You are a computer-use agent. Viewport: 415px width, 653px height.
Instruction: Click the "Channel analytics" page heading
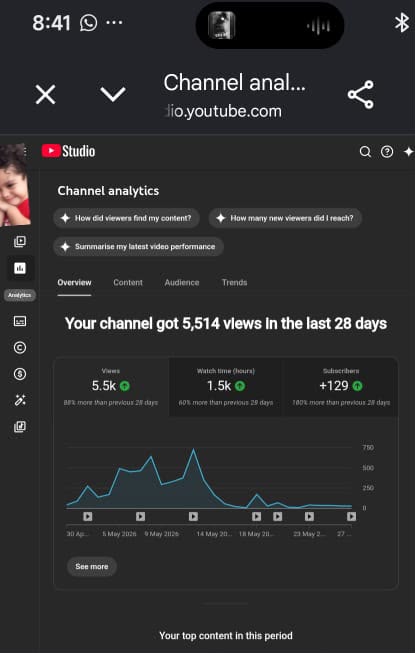108,191
